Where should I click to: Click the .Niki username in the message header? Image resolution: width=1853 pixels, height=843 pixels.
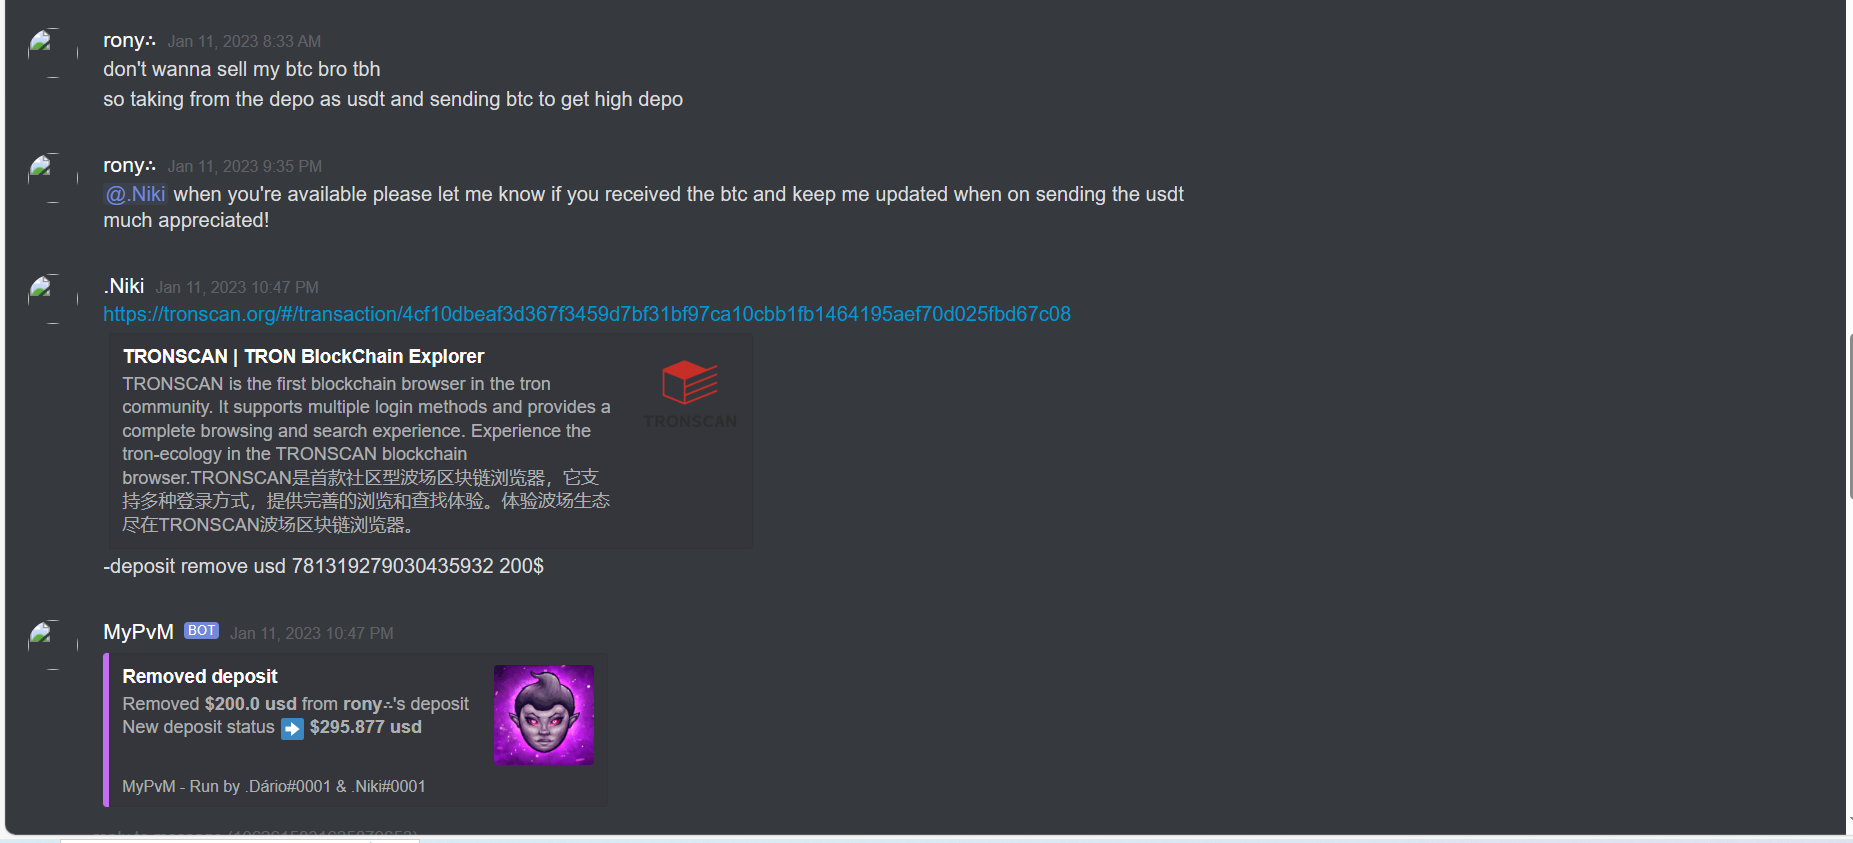click(124, 286)
